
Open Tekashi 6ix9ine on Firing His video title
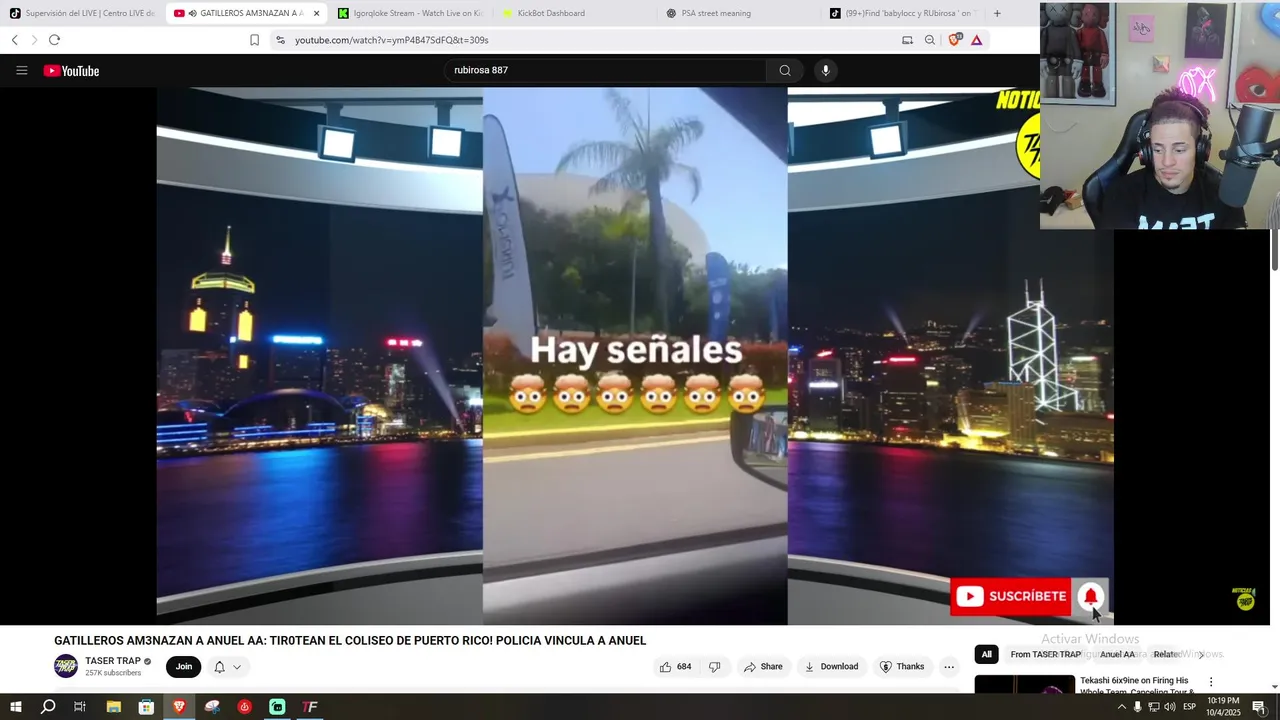click(1137, 685)
